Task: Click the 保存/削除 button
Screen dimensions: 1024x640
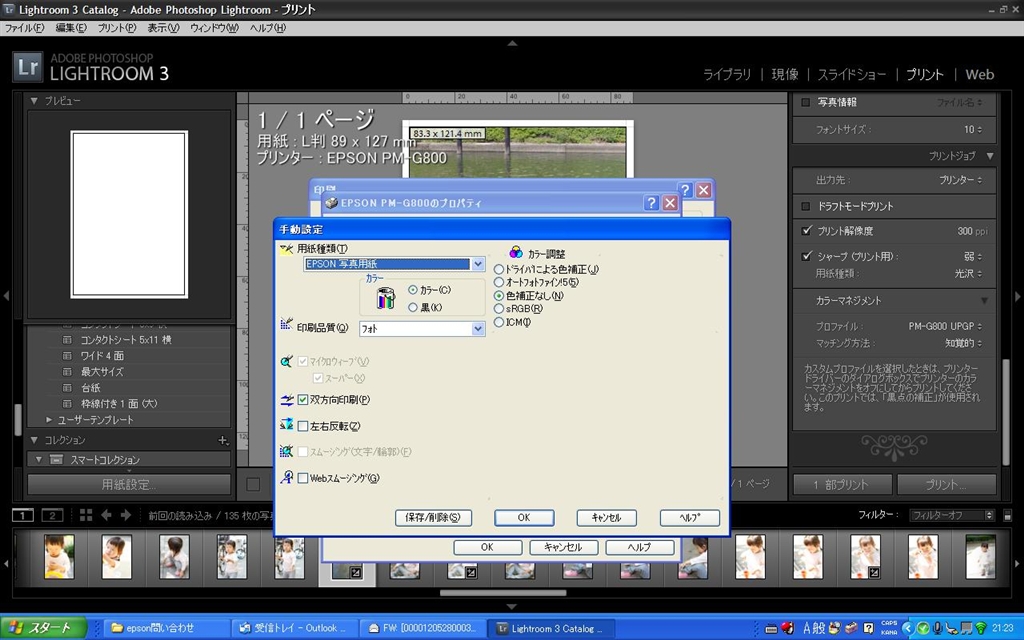Action: coord(433,518)
